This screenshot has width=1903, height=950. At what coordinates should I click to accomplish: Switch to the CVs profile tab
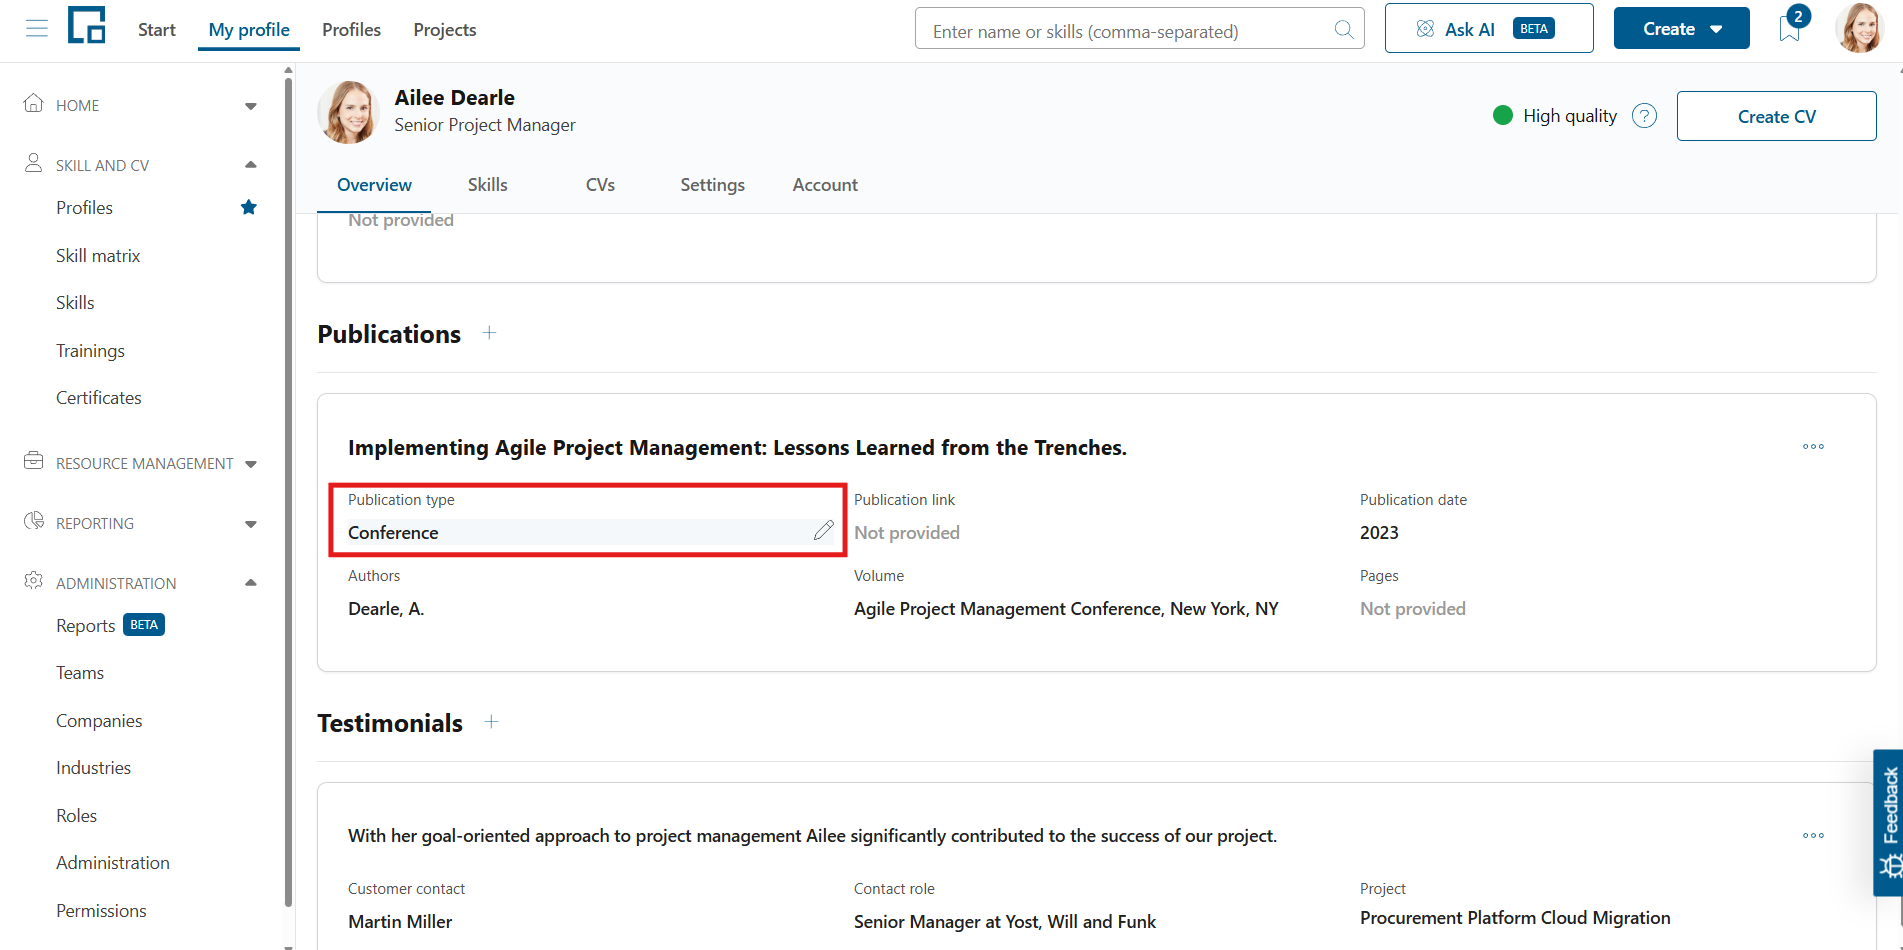click(600, 185)
